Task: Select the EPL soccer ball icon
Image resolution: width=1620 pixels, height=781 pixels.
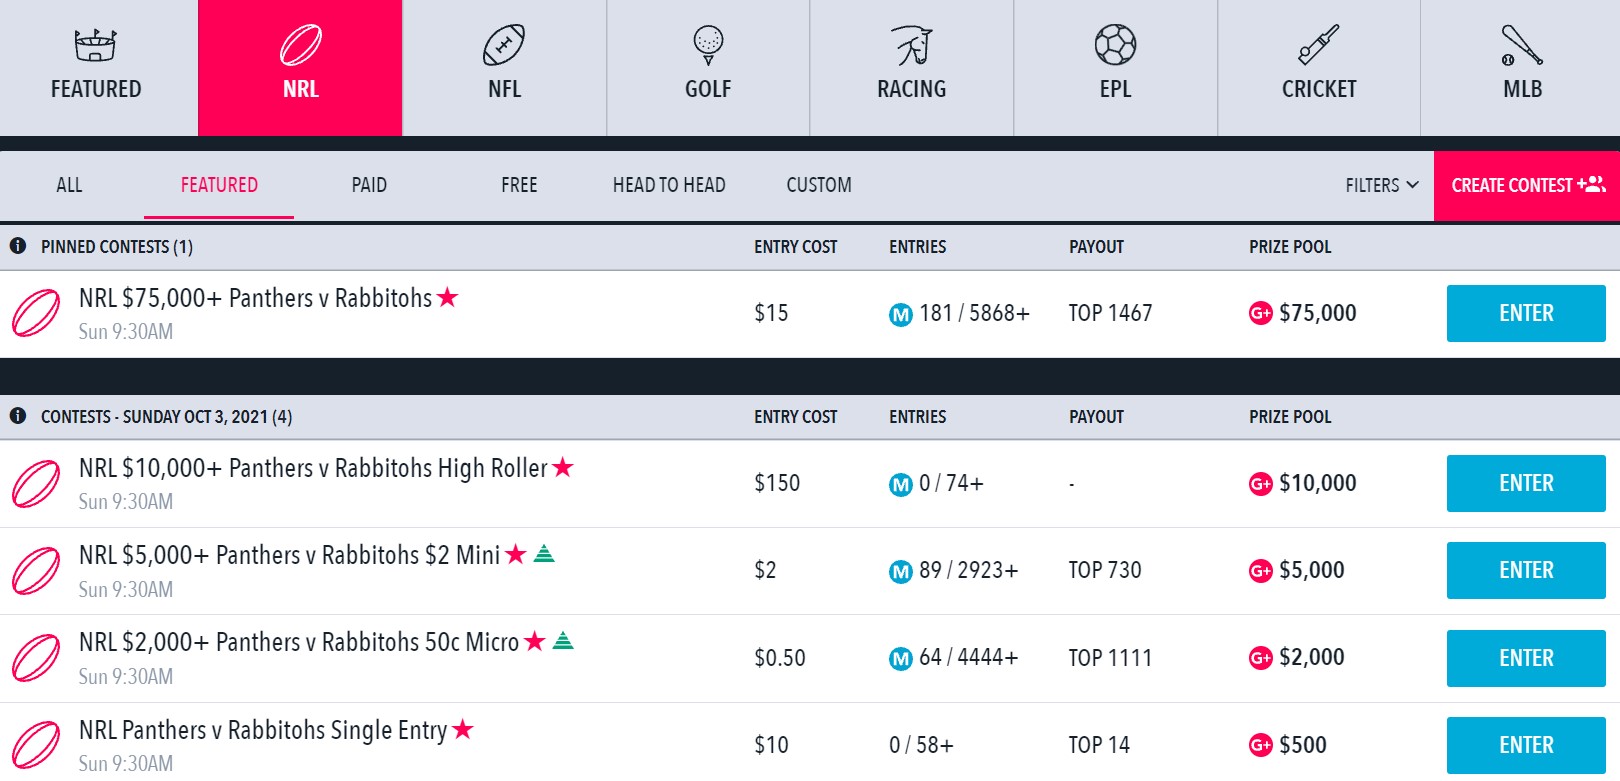Action: pos(1116,45)
